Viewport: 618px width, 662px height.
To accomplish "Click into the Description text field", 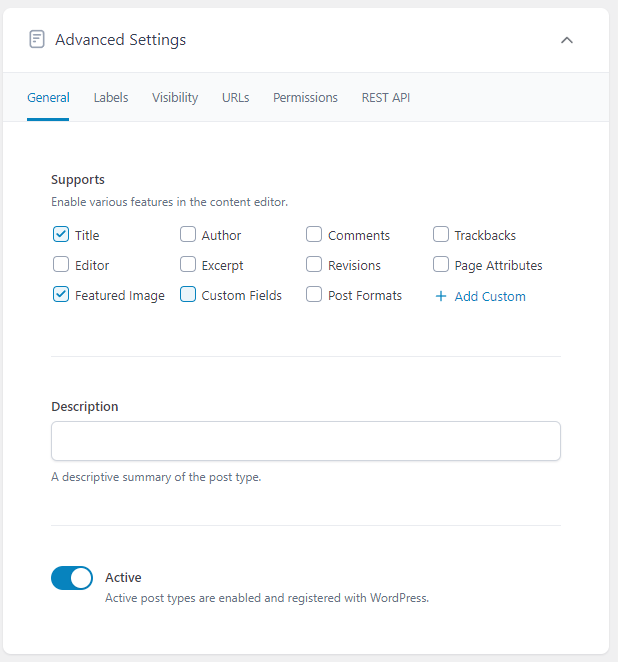I will point(305,441).
